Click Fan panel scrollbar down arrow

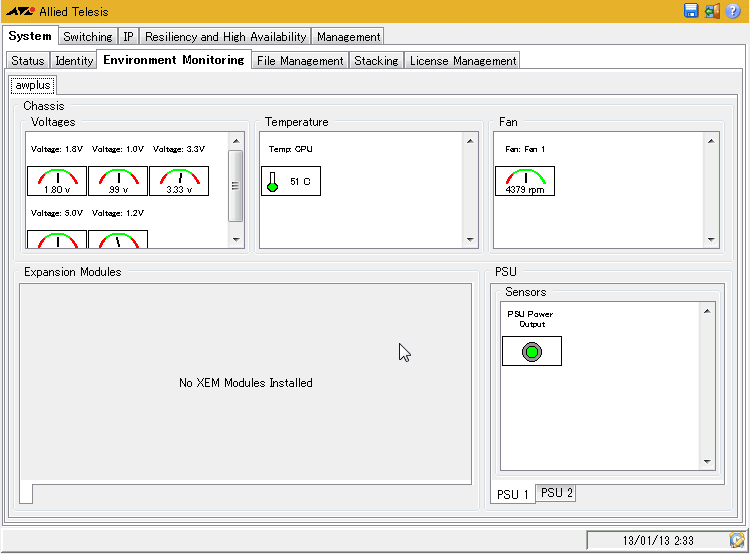coord(711,239)
